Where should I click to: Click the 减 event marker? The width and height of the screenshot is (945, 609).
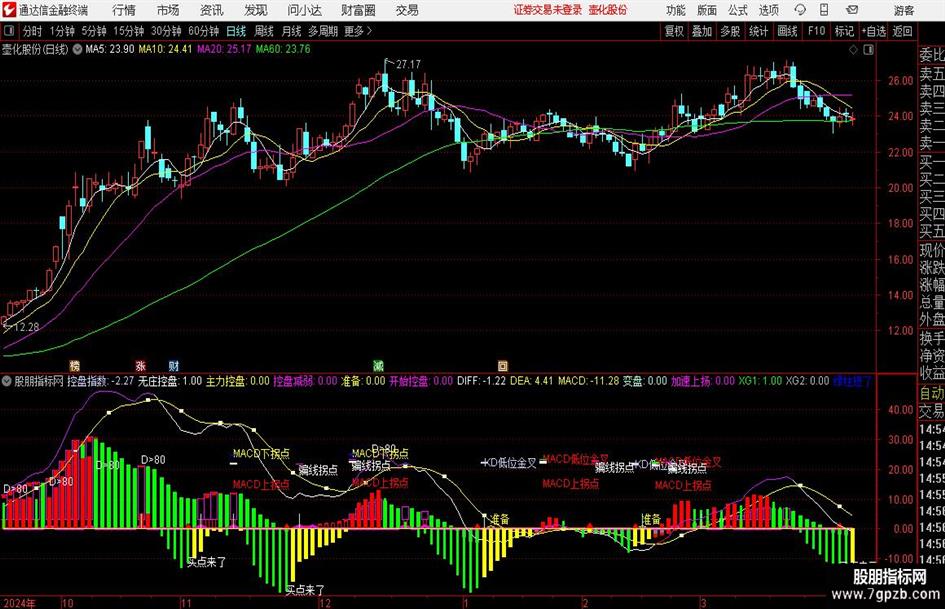coord(378,366)
